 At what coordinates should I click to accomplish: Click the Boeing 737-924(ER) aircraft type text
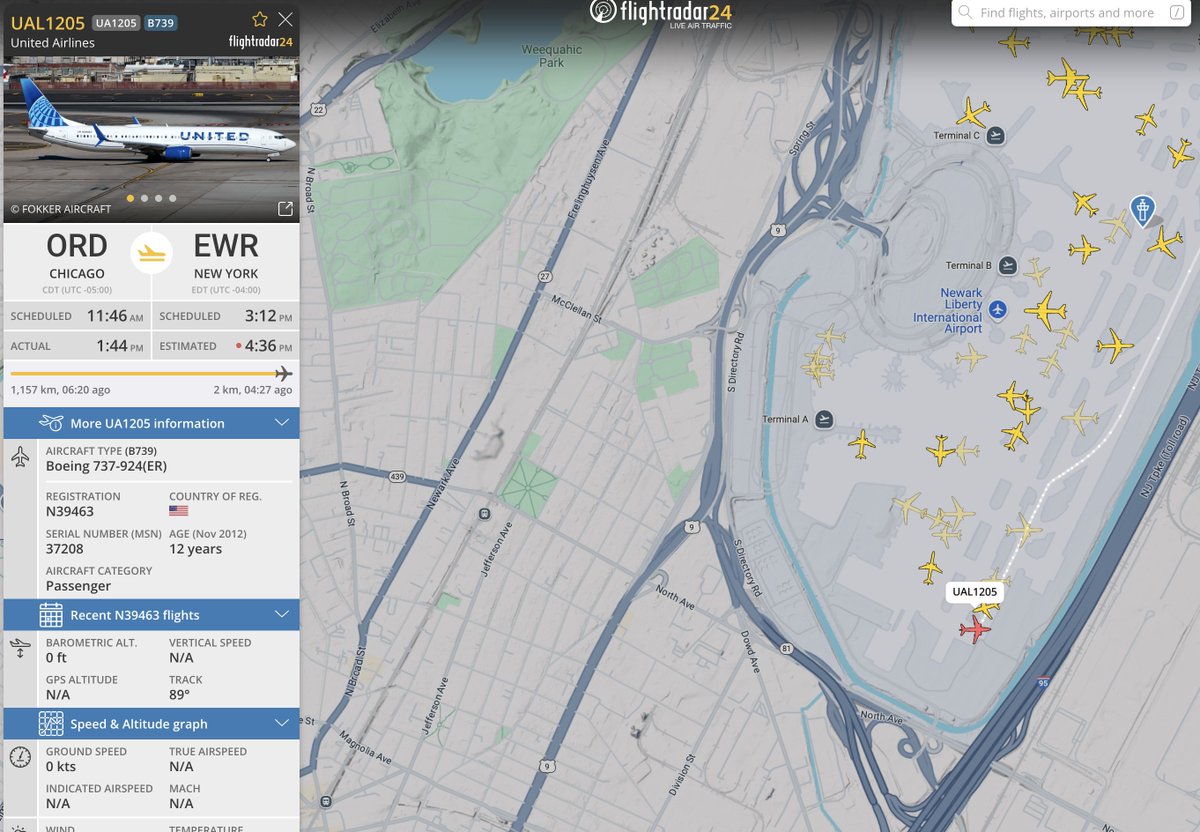pos(107,465)
